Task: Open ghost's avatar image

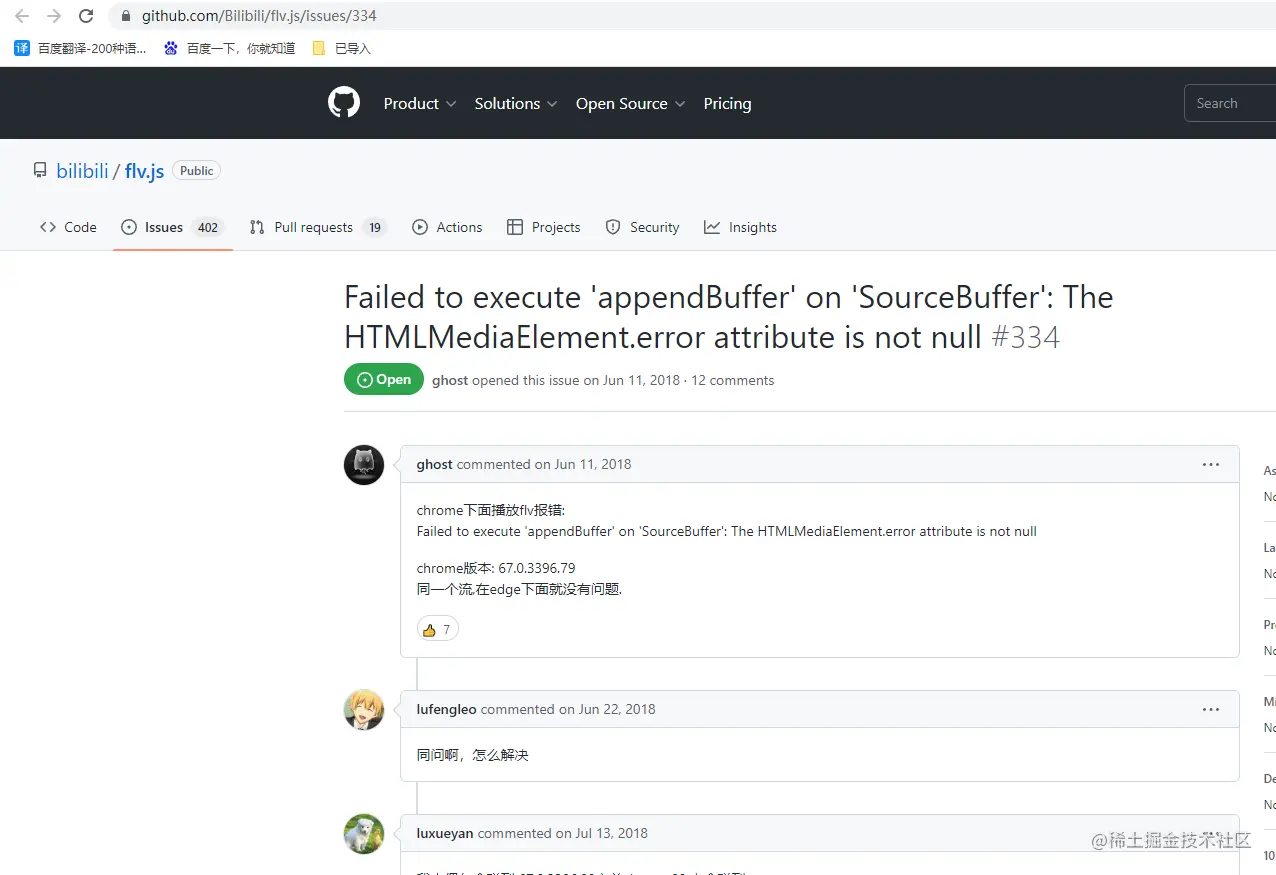Action: coord(364,465)
